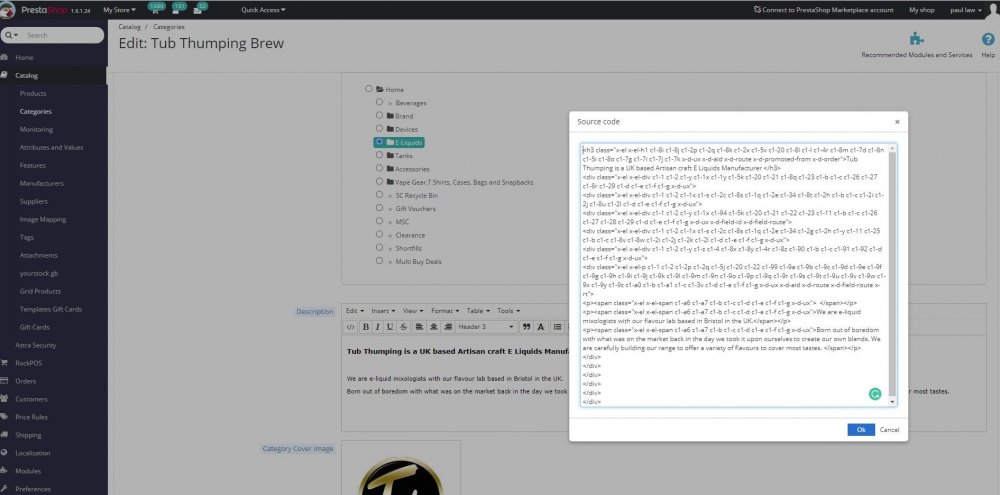Apply bold formatting in description editor
This screenshot has width=1000, height=495.
(x=366, y=327)
